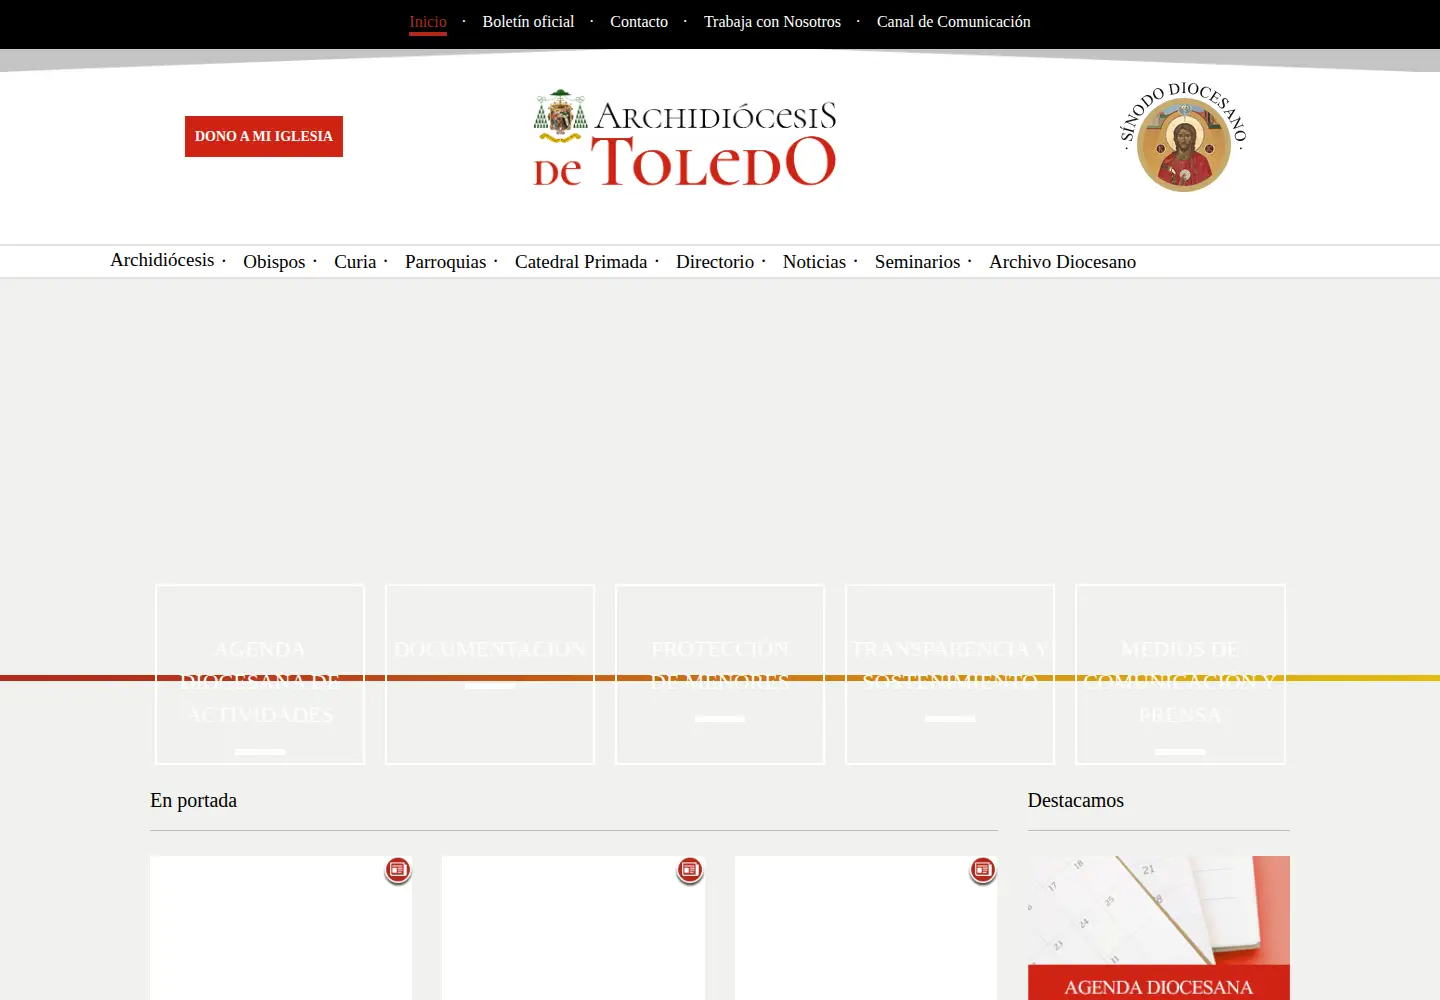Open Archivo Diocesano
The width and height of the screenshot is (1440, 1000).
click(x=1062, y=262)
